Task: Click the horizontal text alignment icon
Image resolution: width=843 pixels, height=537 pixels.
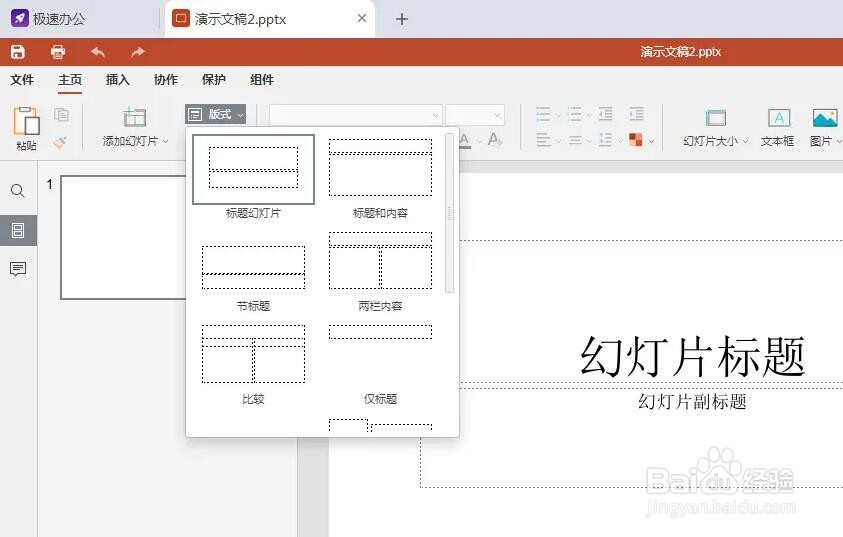Action: (x=544, y=140)
